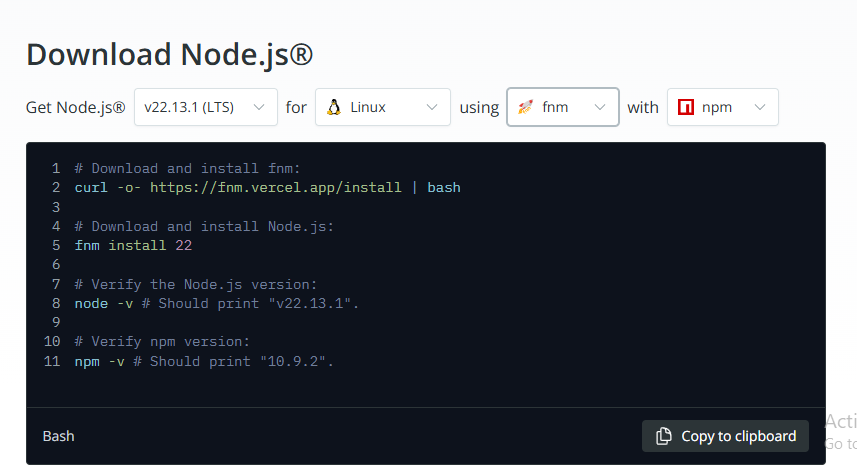Click the Copy to clipboard button
The width and height of the screenshot is (857, 476).
725,436
